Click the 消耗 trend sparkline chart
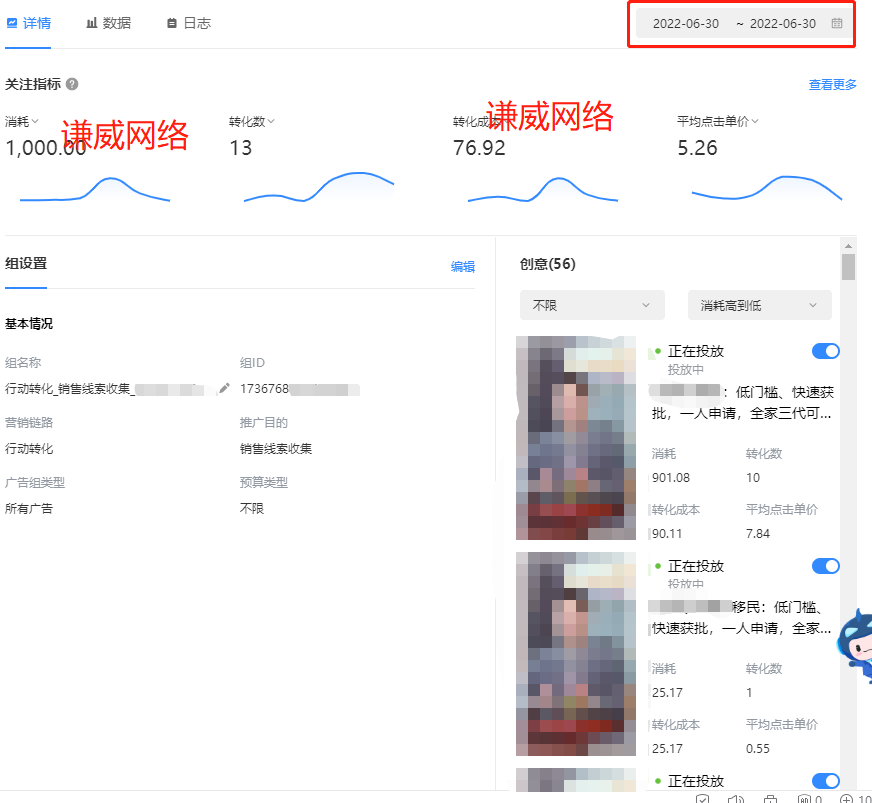 pyautogui.click(x=95, y=189)
